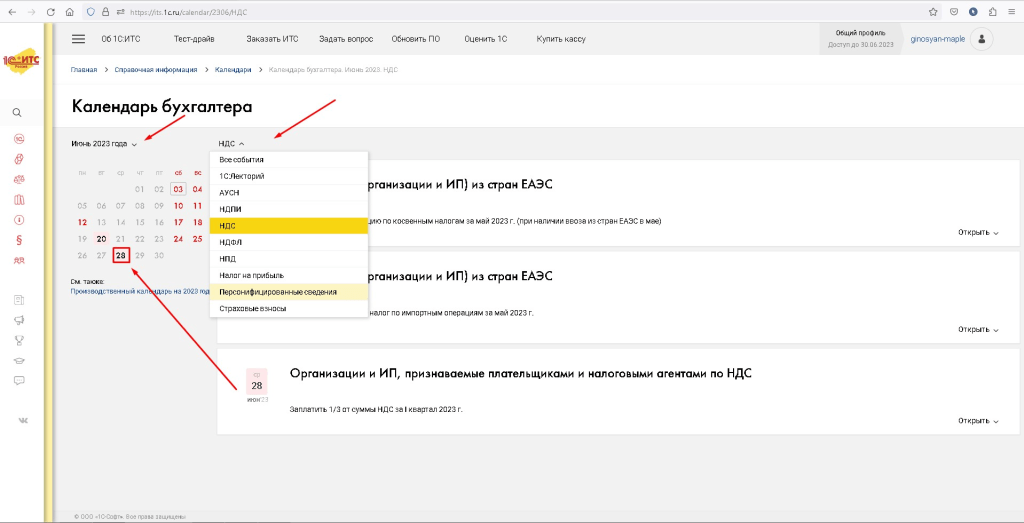Click the search magnifier icon in sidebar

click(18, 113)
